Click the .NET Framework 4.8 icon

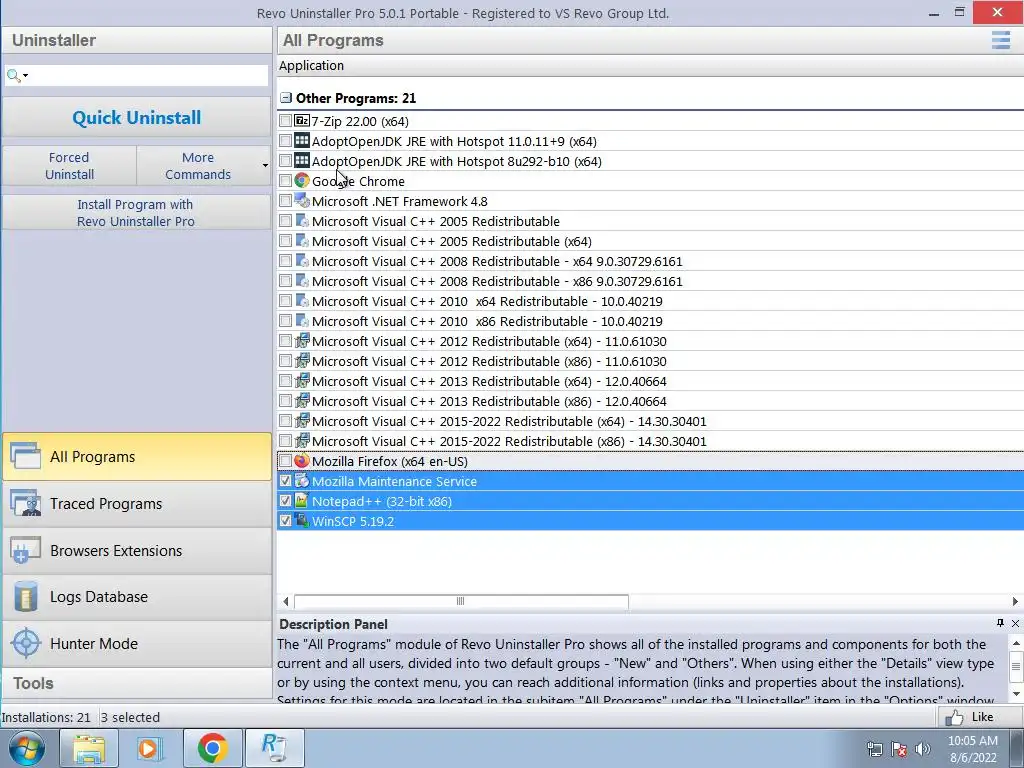(302, 200)
